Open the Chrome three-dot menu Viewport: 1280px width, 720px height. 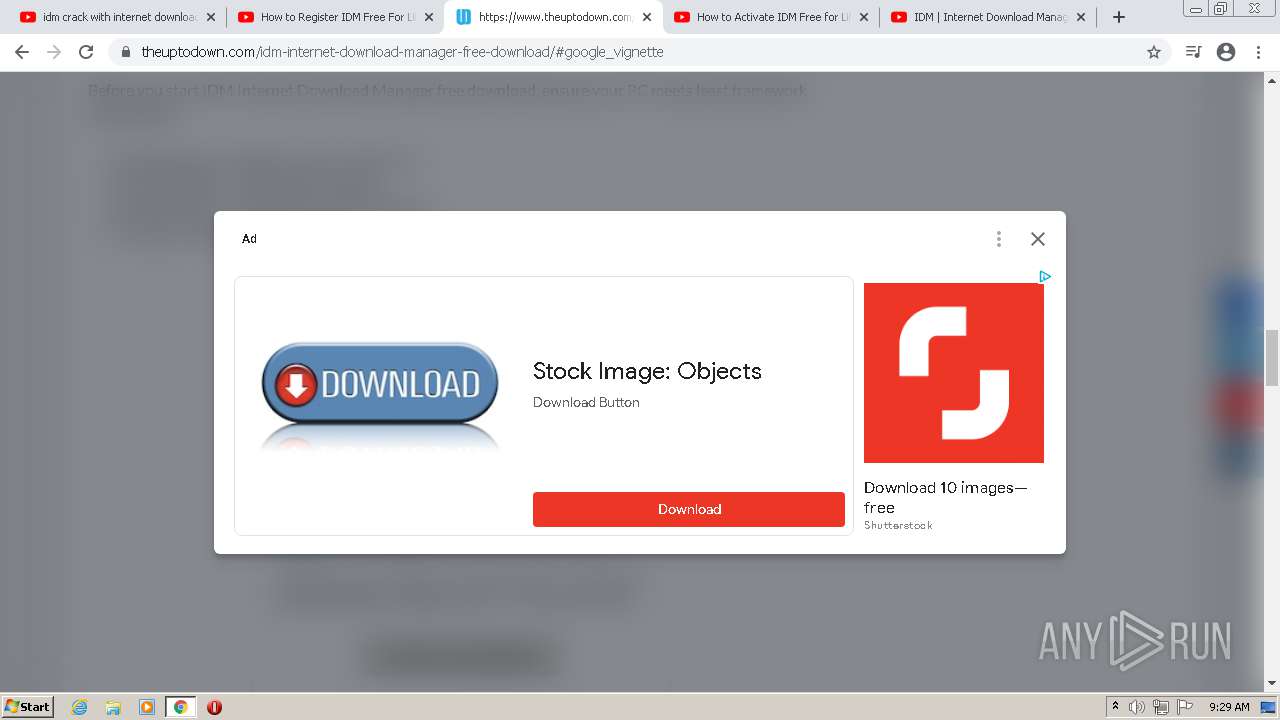[x=1258, y=52]
